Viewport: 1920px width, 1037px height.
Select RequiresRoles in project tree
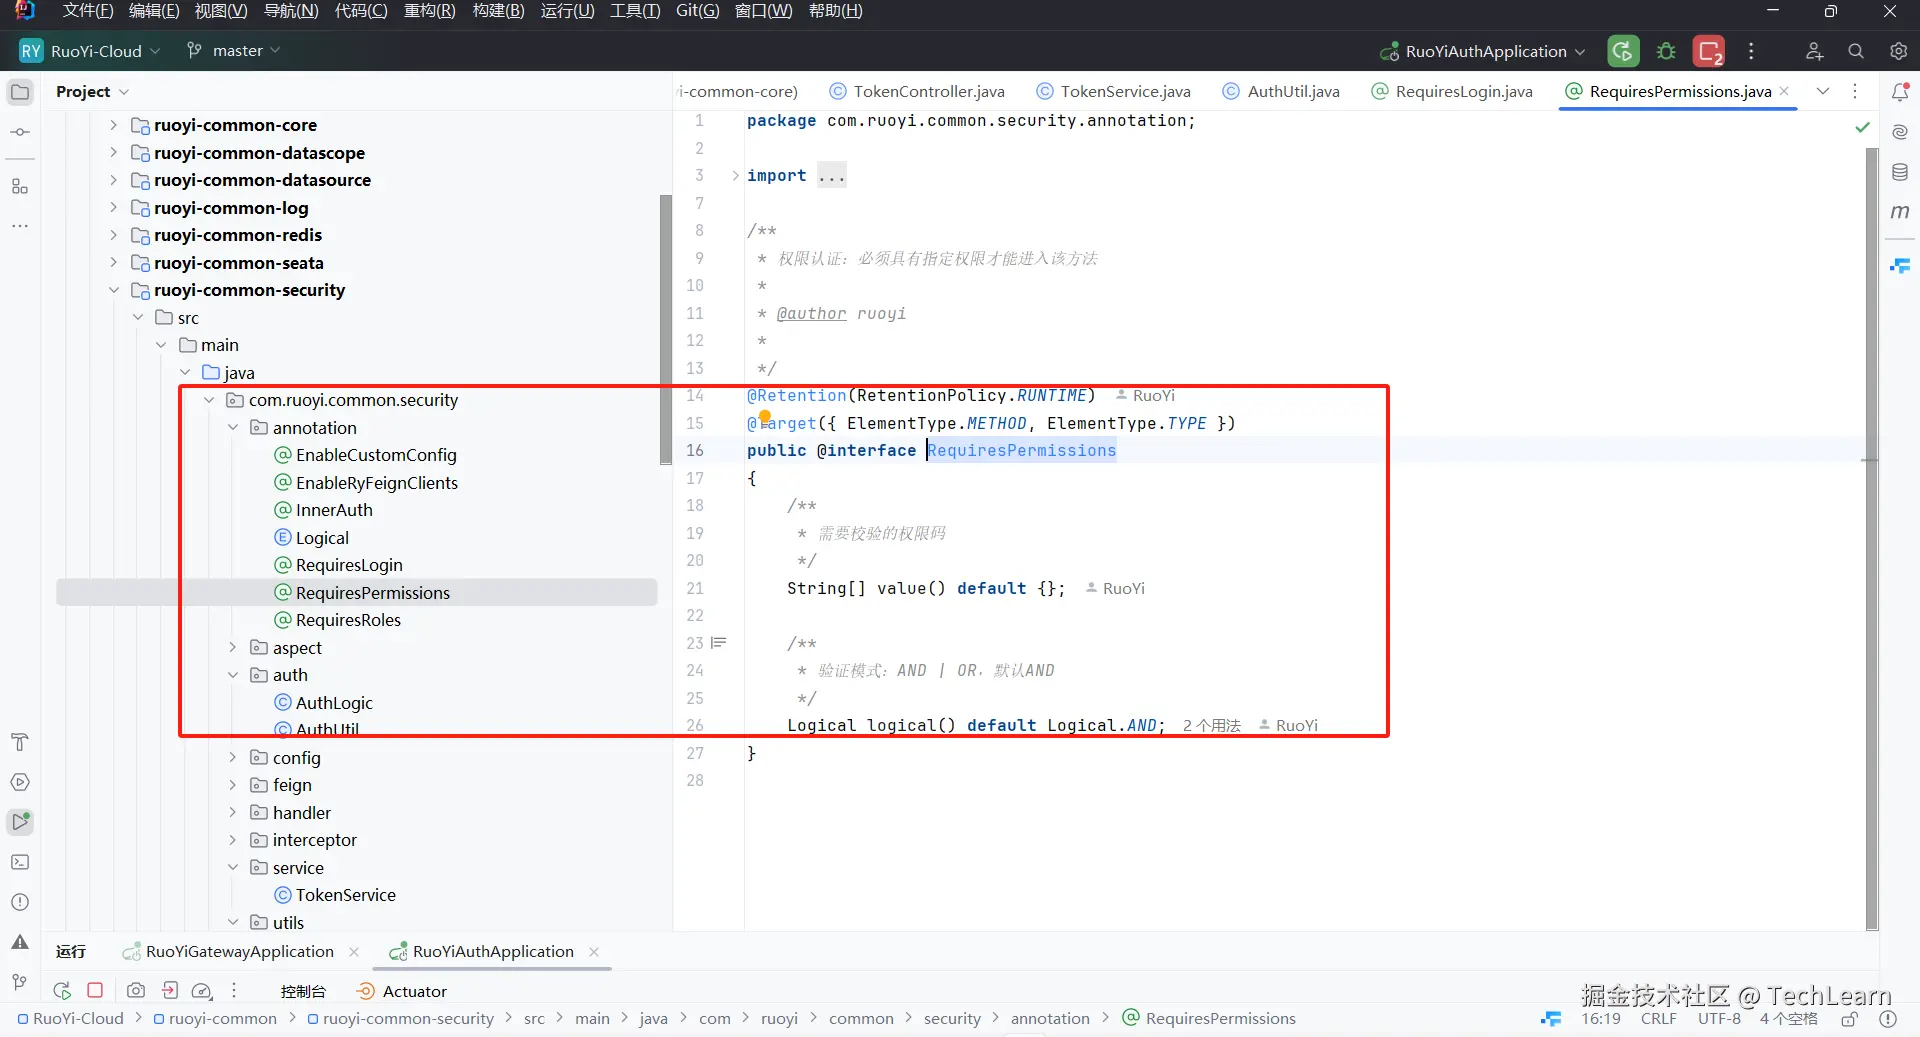[x=348, y=620]
